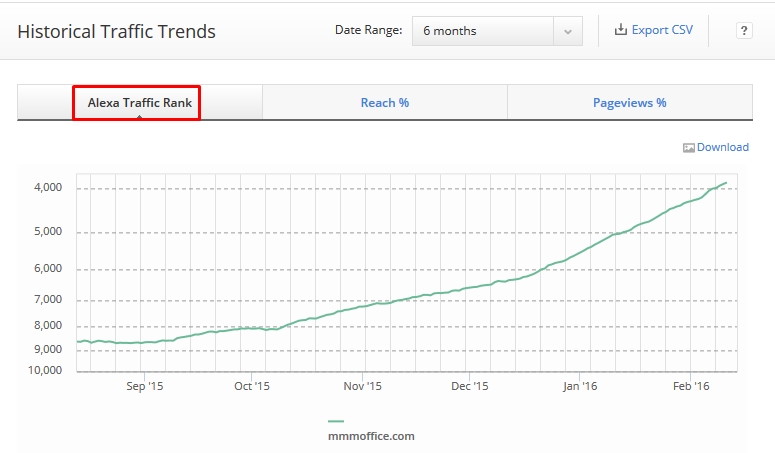Toggle the mmmoffice.com legend label
Image resolution: width=775 pixels, height=453 pixels.
tap(371, 436)
